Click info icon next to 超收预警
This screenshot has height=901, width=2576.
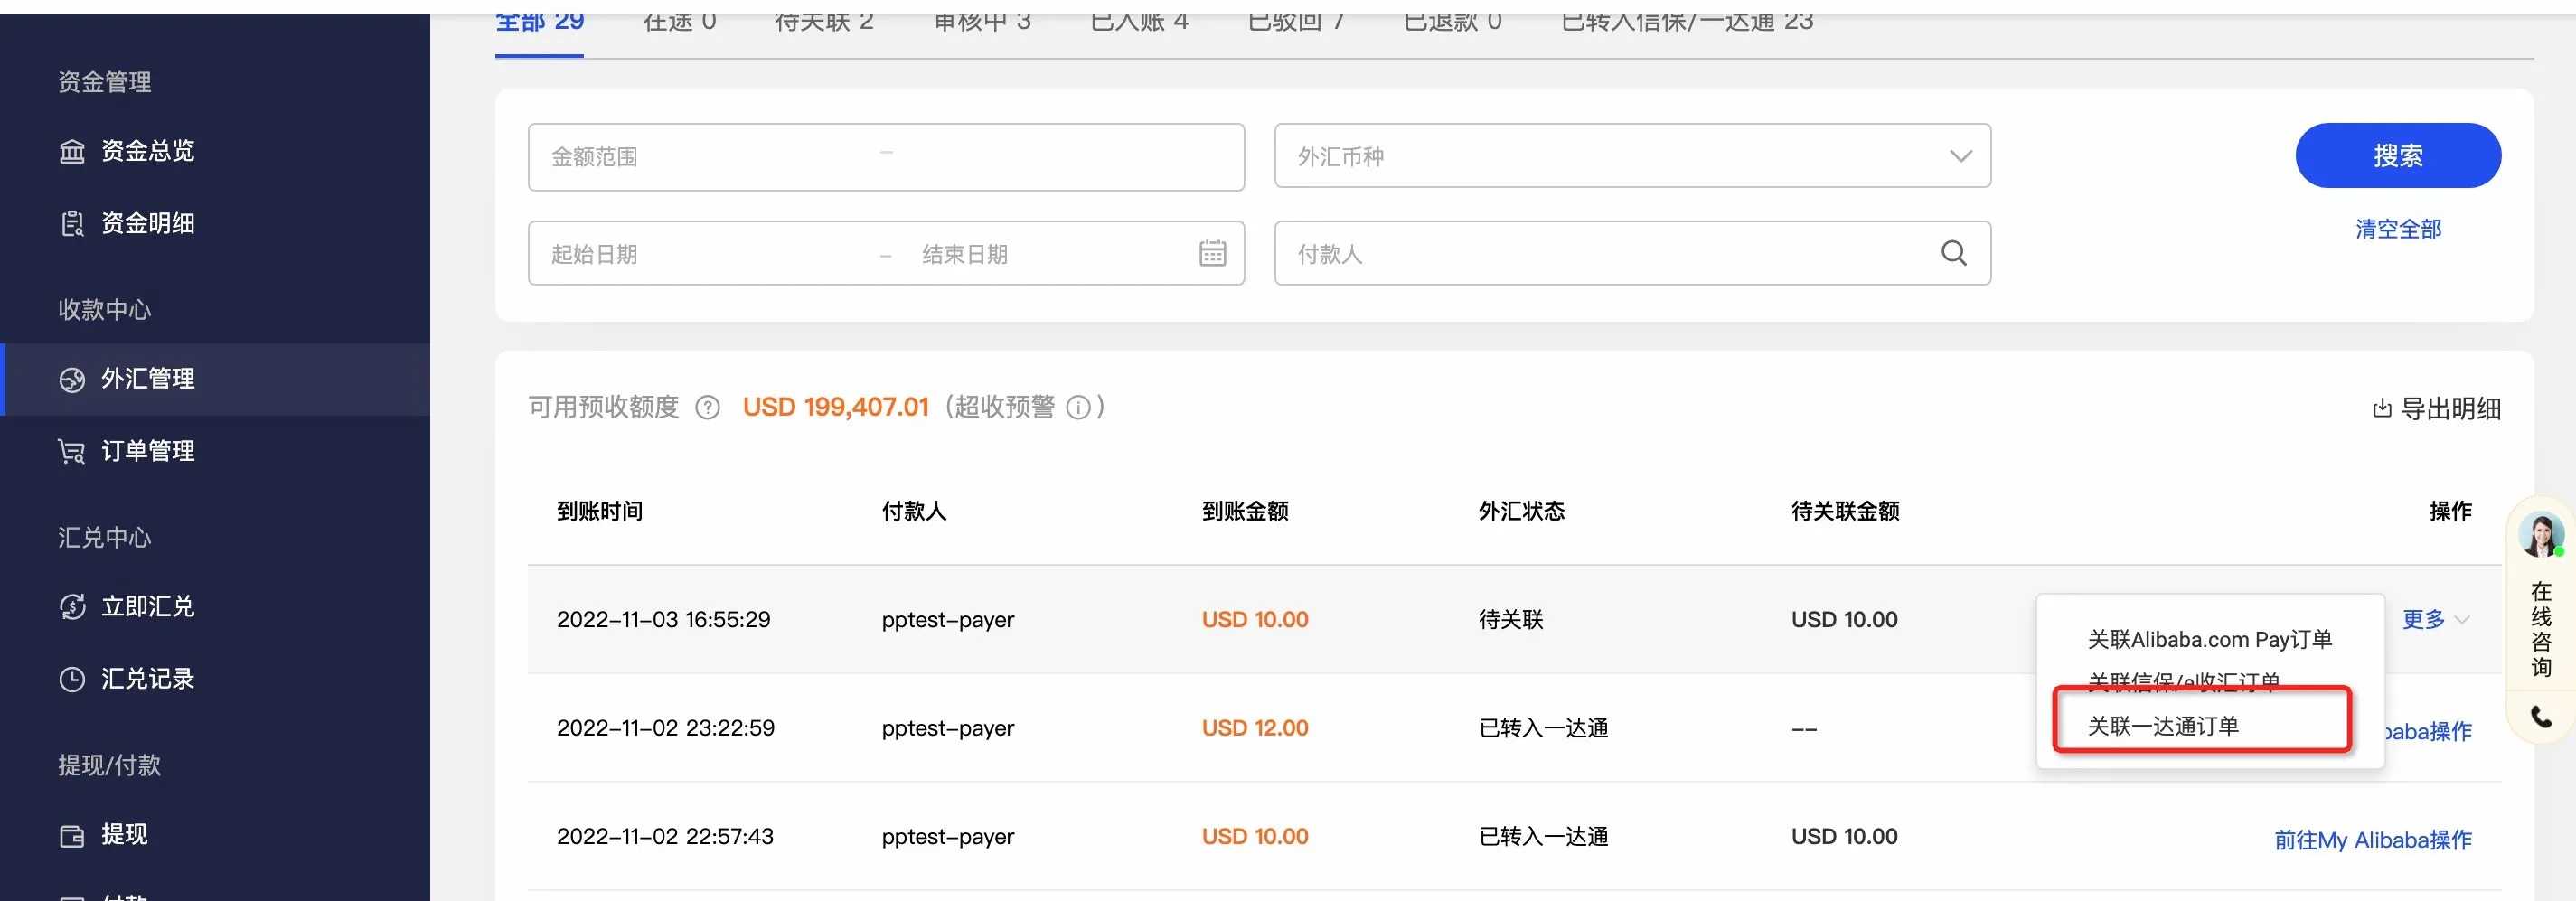[x=1078, y=408]
